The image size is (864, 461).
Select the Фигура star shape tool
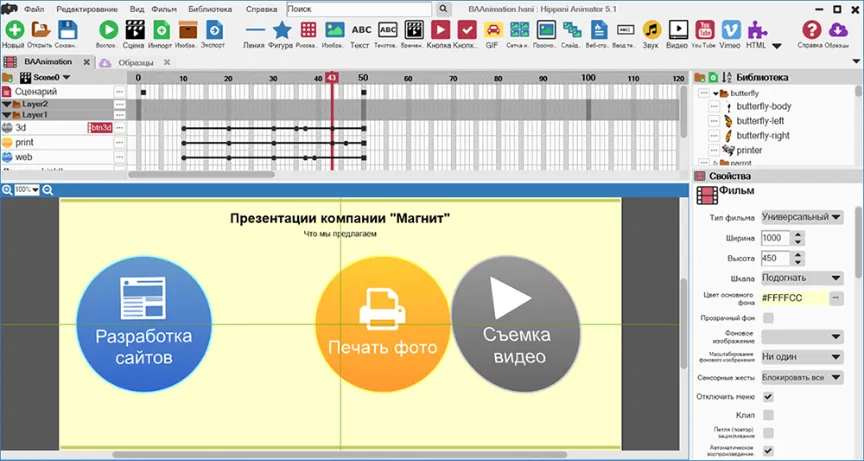coord(282,30)
